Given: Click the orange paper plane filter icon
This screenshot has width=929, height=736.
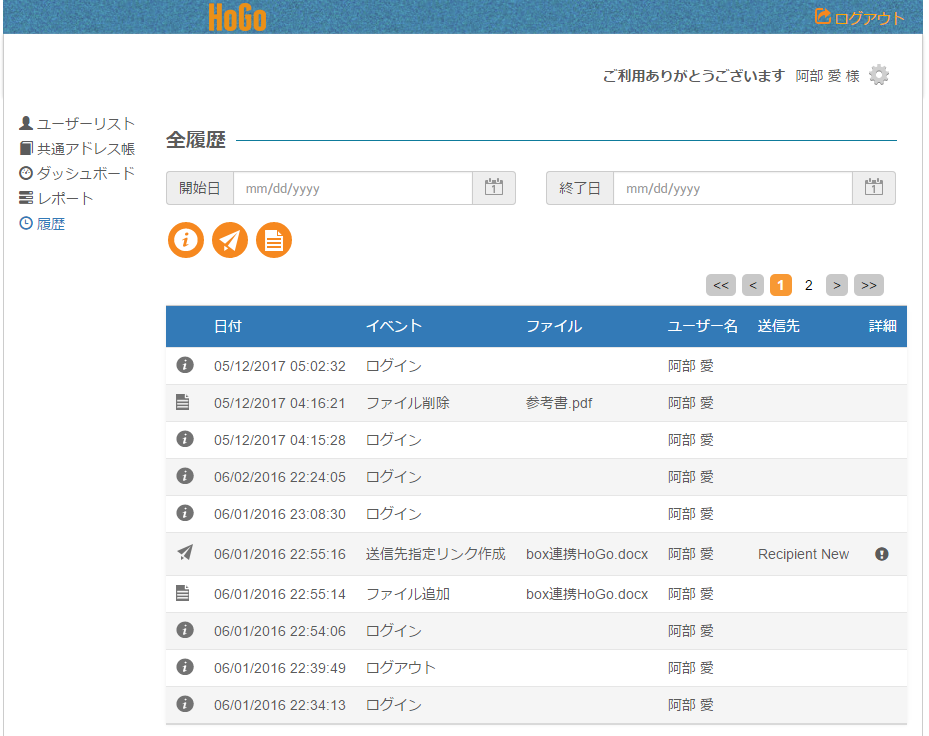Looking at the screenshot, I should (x=230, y=240).
